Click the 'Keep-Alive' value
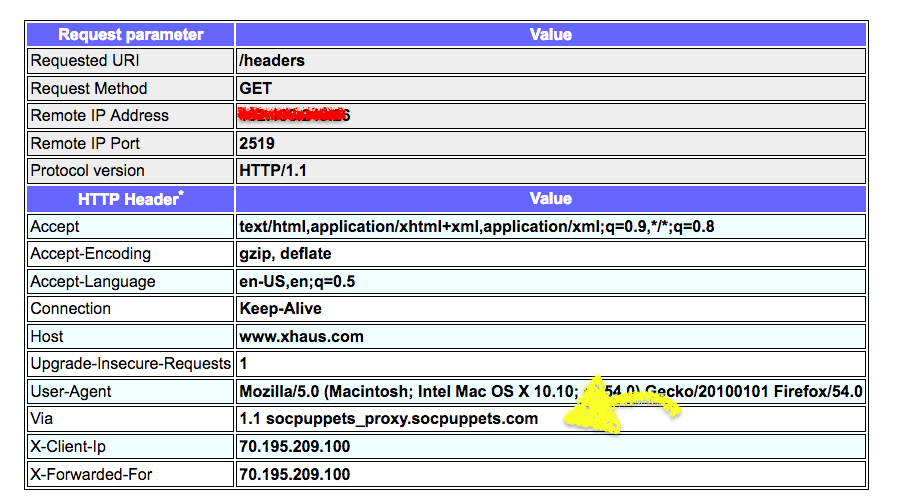Viewport: 901px width, 501px height. click(550, 309)
